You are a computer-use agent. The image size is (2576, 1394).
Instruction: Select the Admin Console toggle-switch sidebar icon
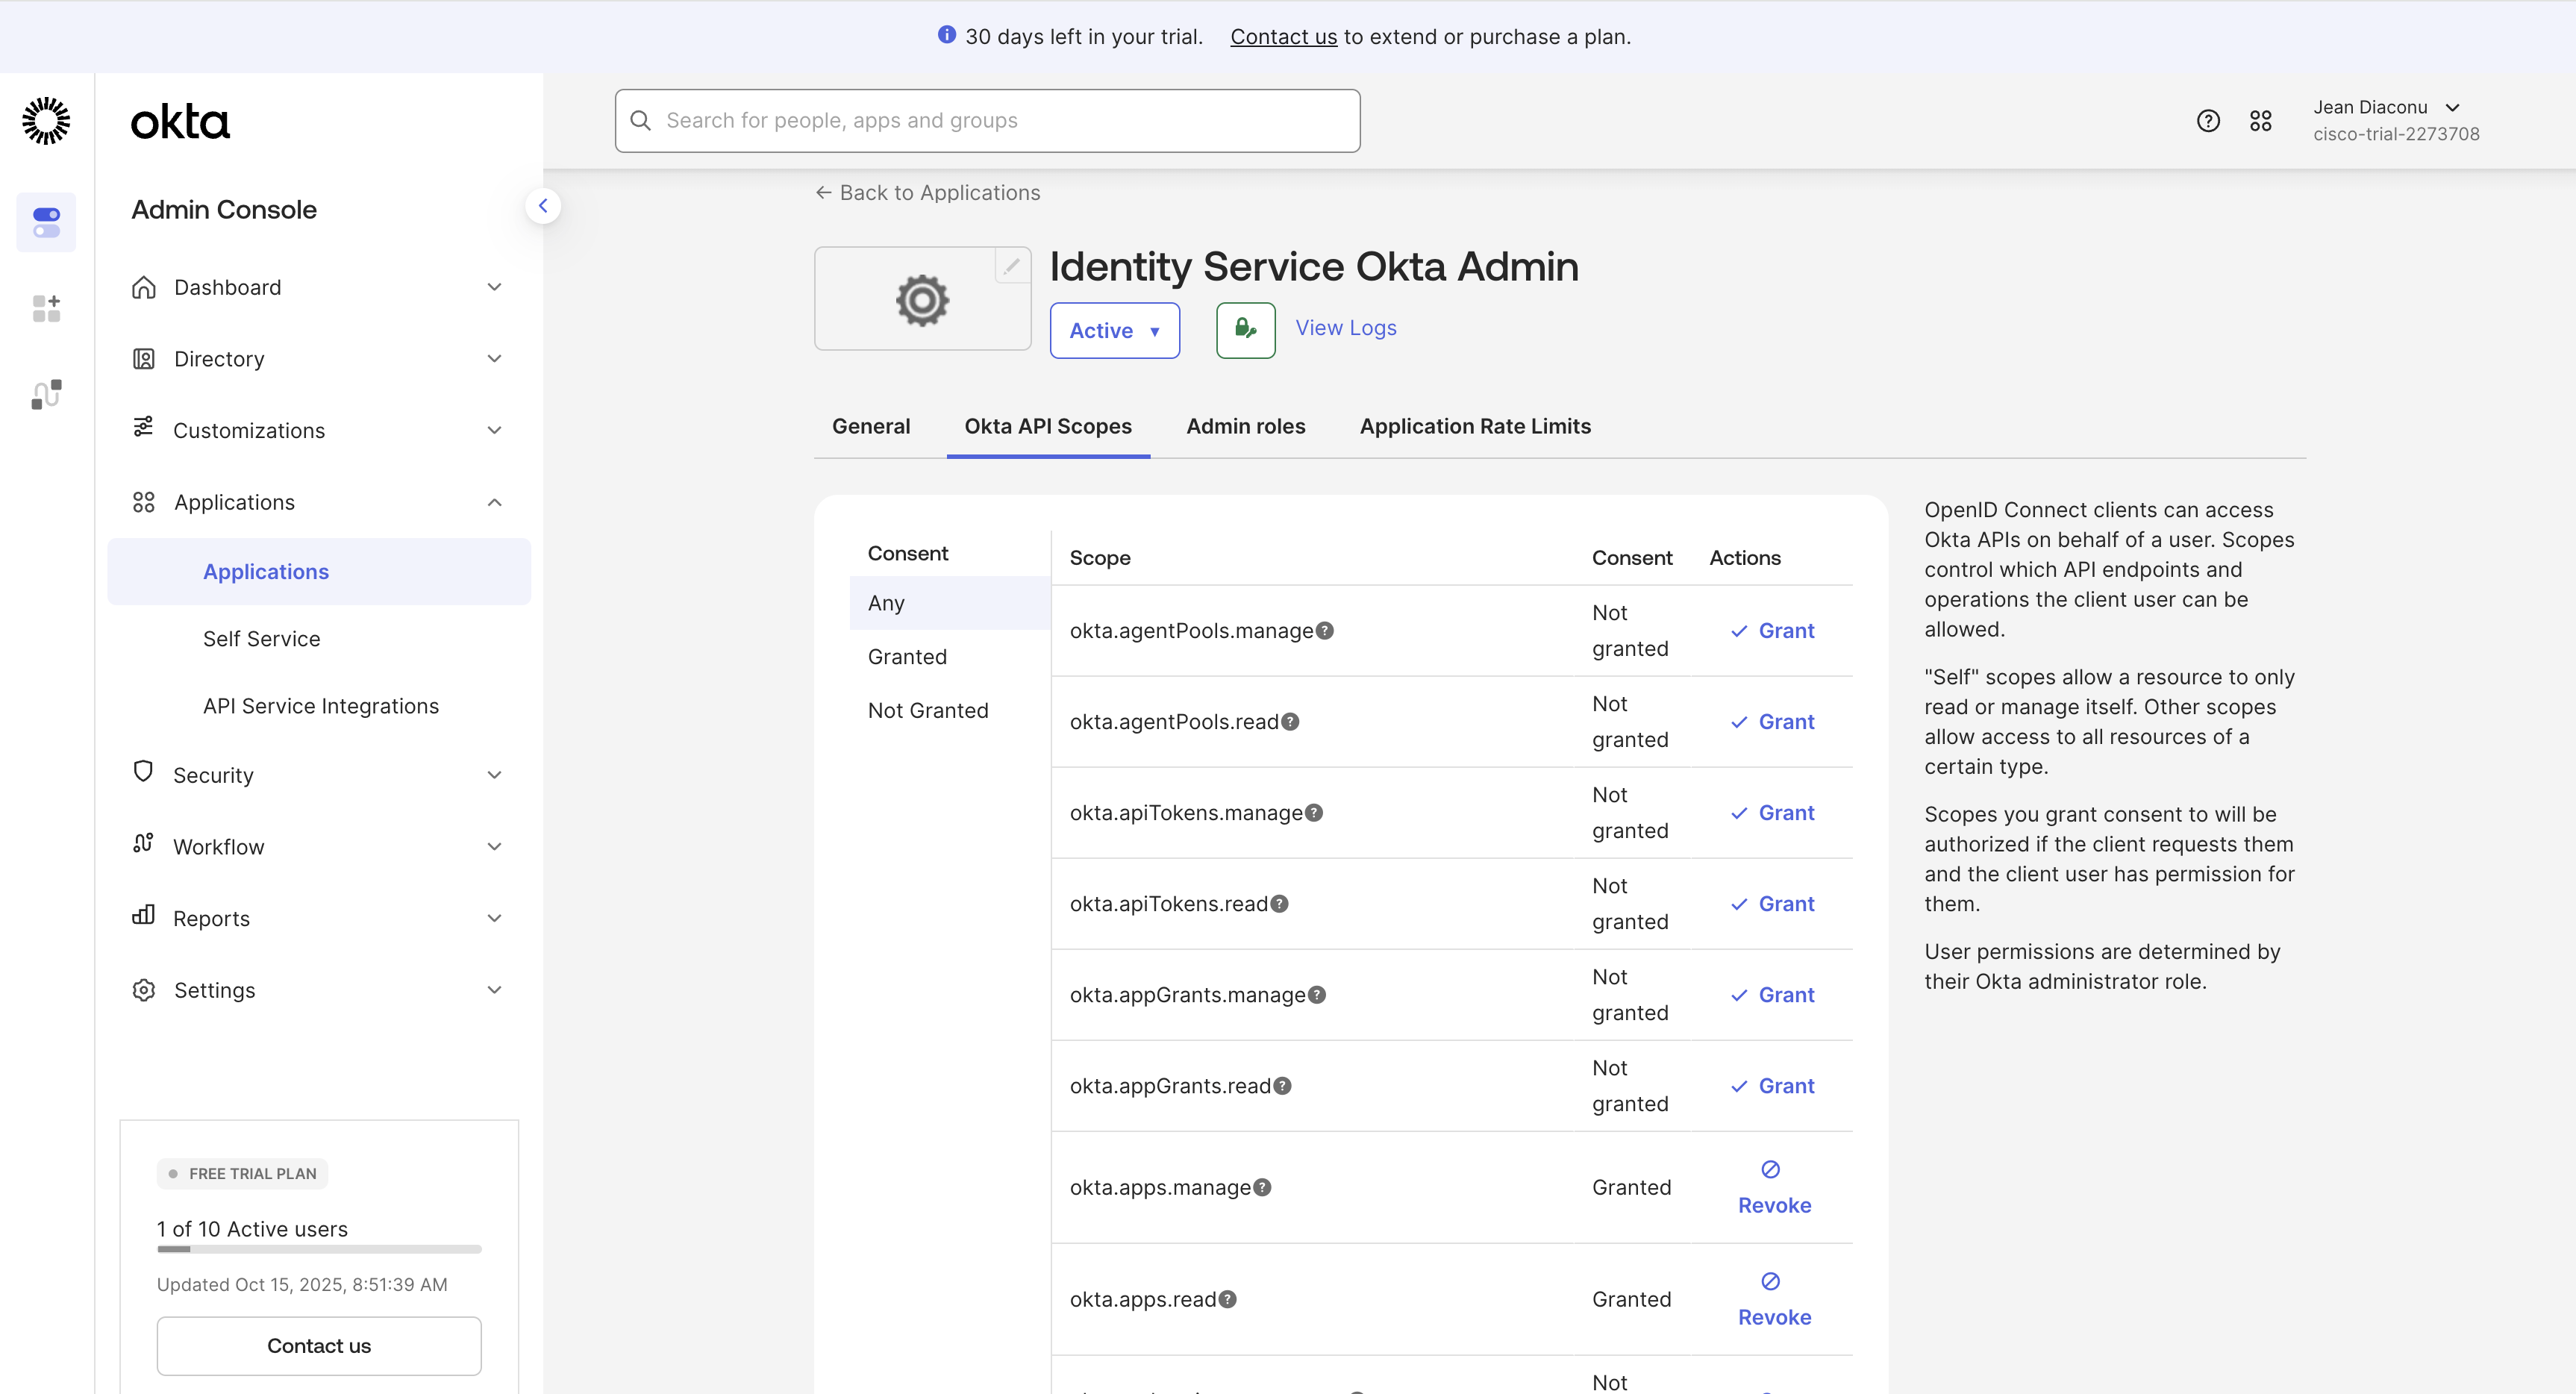click(47, 222)
